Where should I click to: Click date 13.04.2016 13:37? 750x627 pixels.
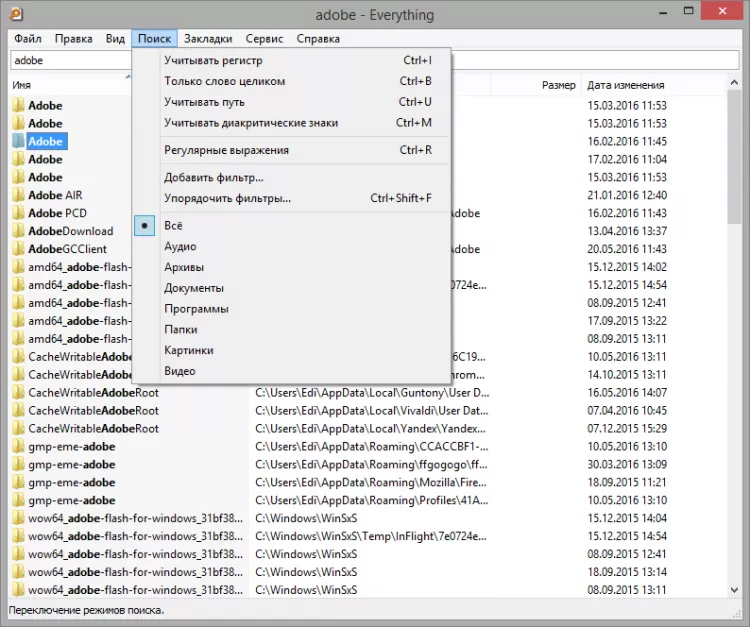tap(627, 231)
